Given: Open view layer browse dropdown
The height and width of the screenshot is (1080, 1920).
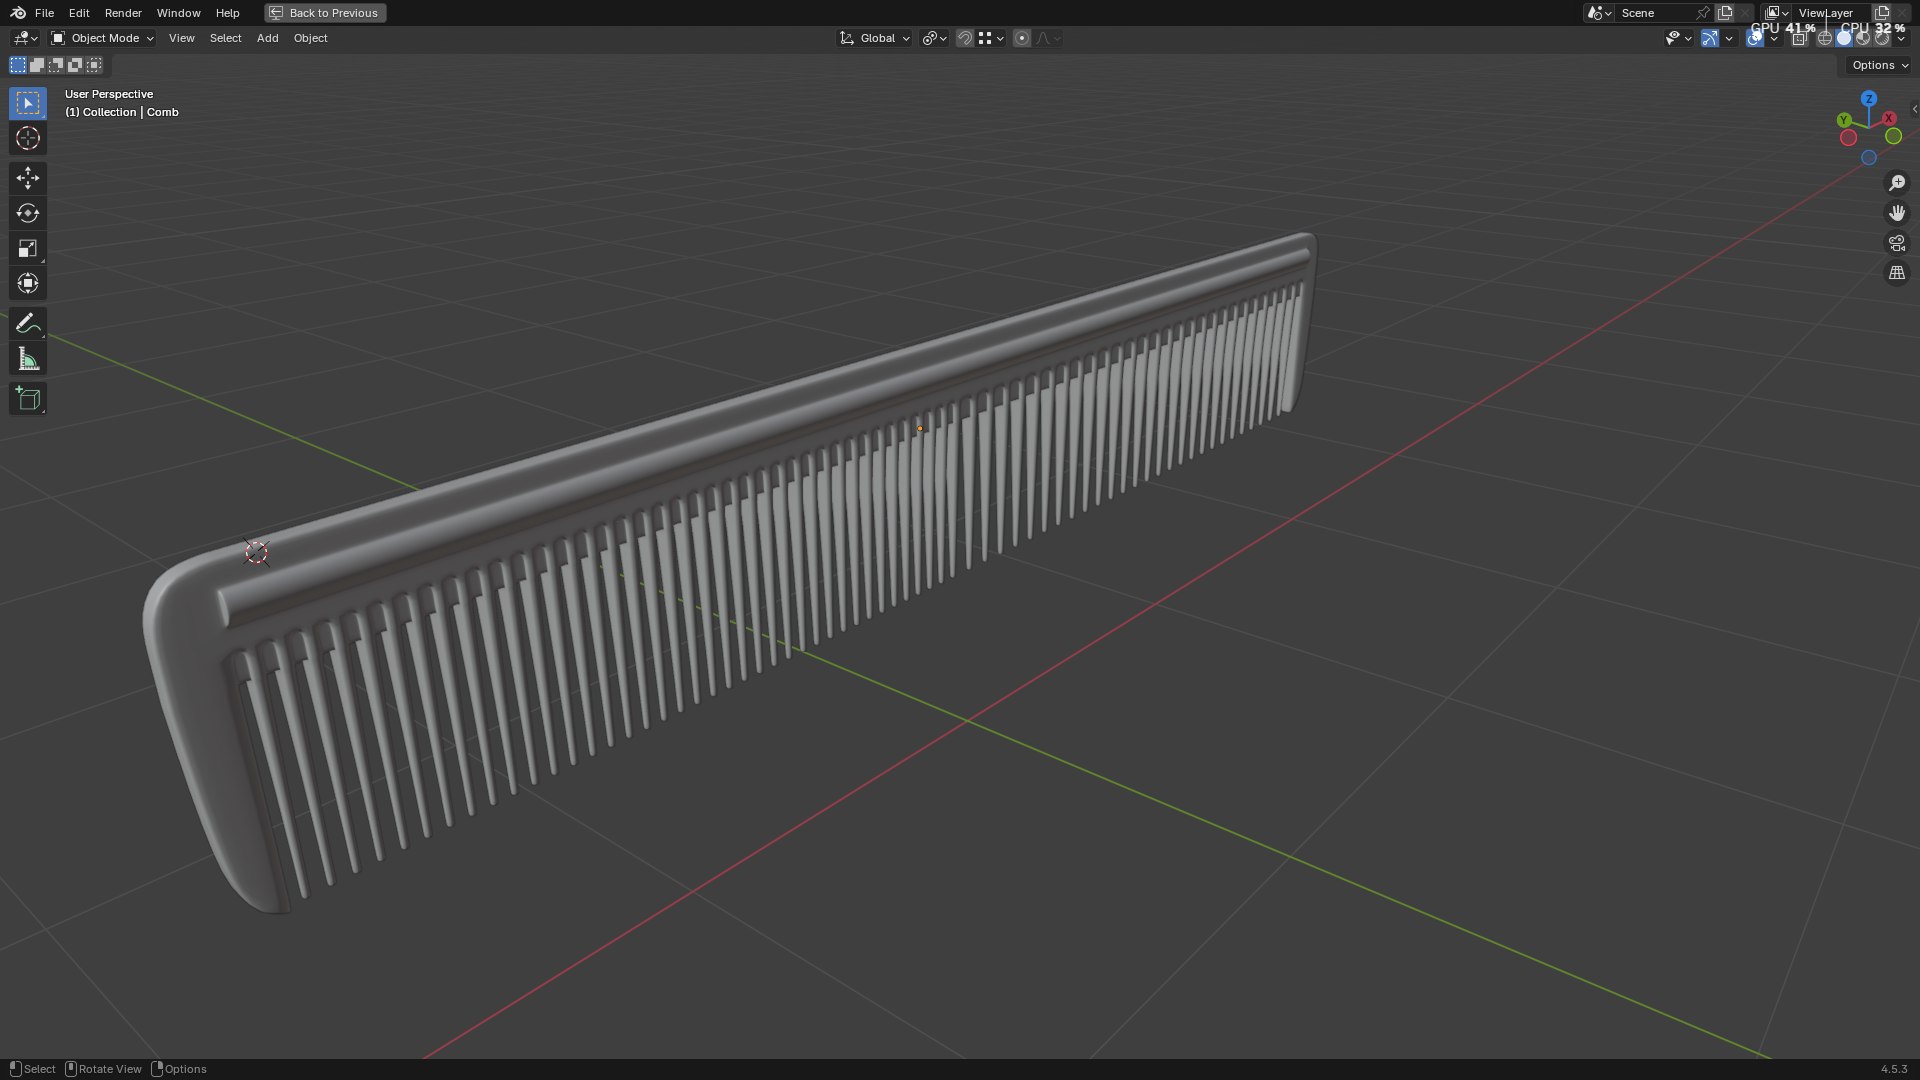Looking at the screenshot, I should tap(1776, 13).
